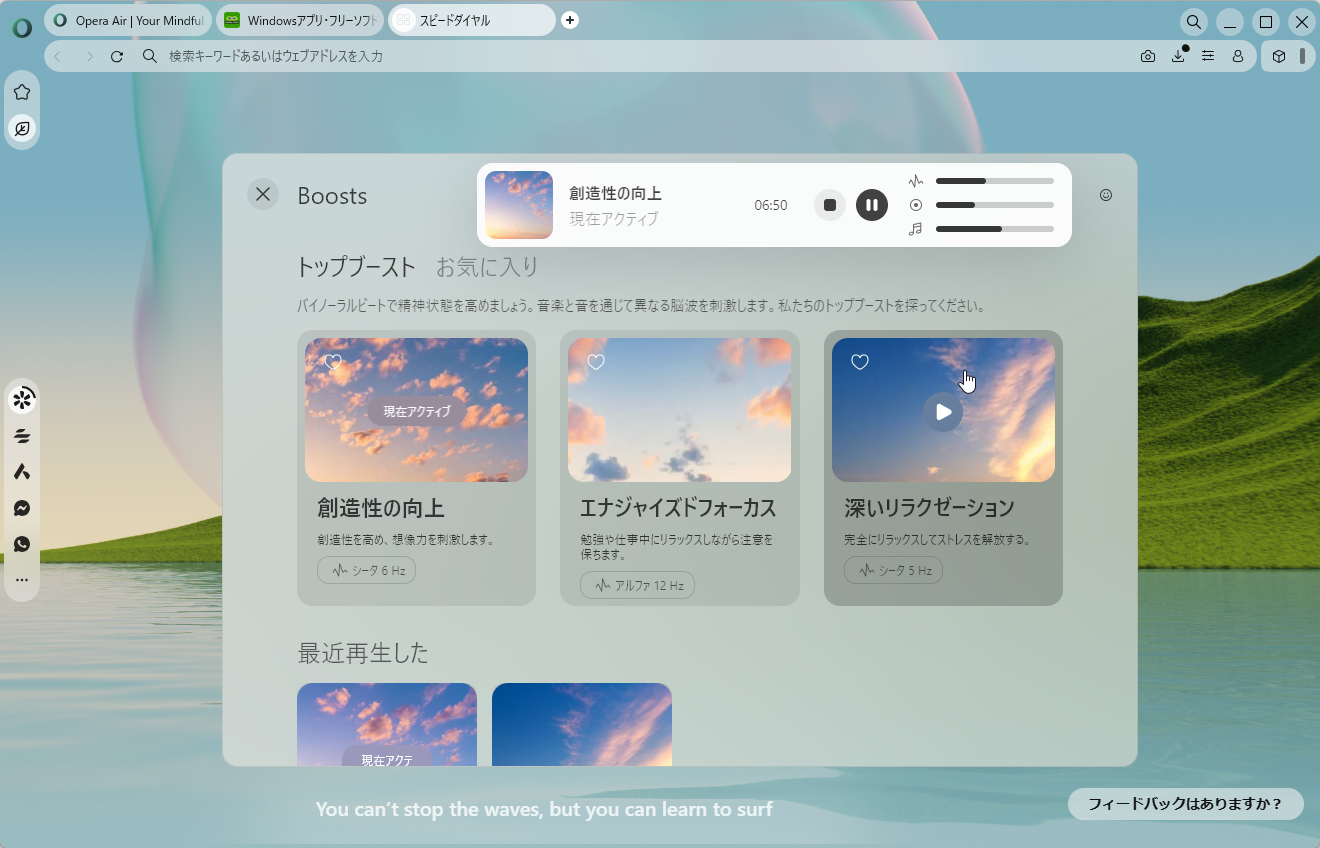
Task: Pause the active boost
Action: coord(872,205)
